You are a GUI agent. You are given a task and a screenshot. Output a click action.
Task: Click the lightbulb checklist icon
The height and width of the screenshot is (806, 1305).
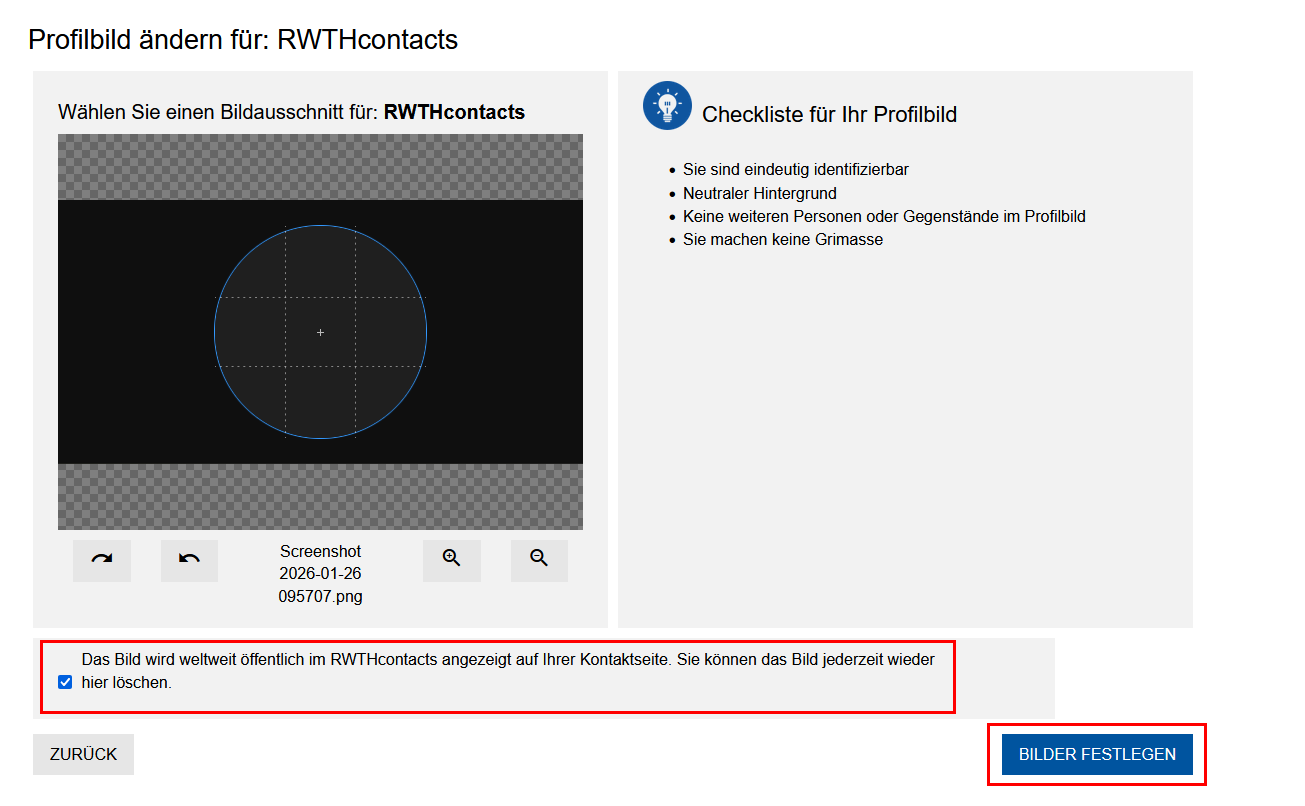tap(667, 106)
